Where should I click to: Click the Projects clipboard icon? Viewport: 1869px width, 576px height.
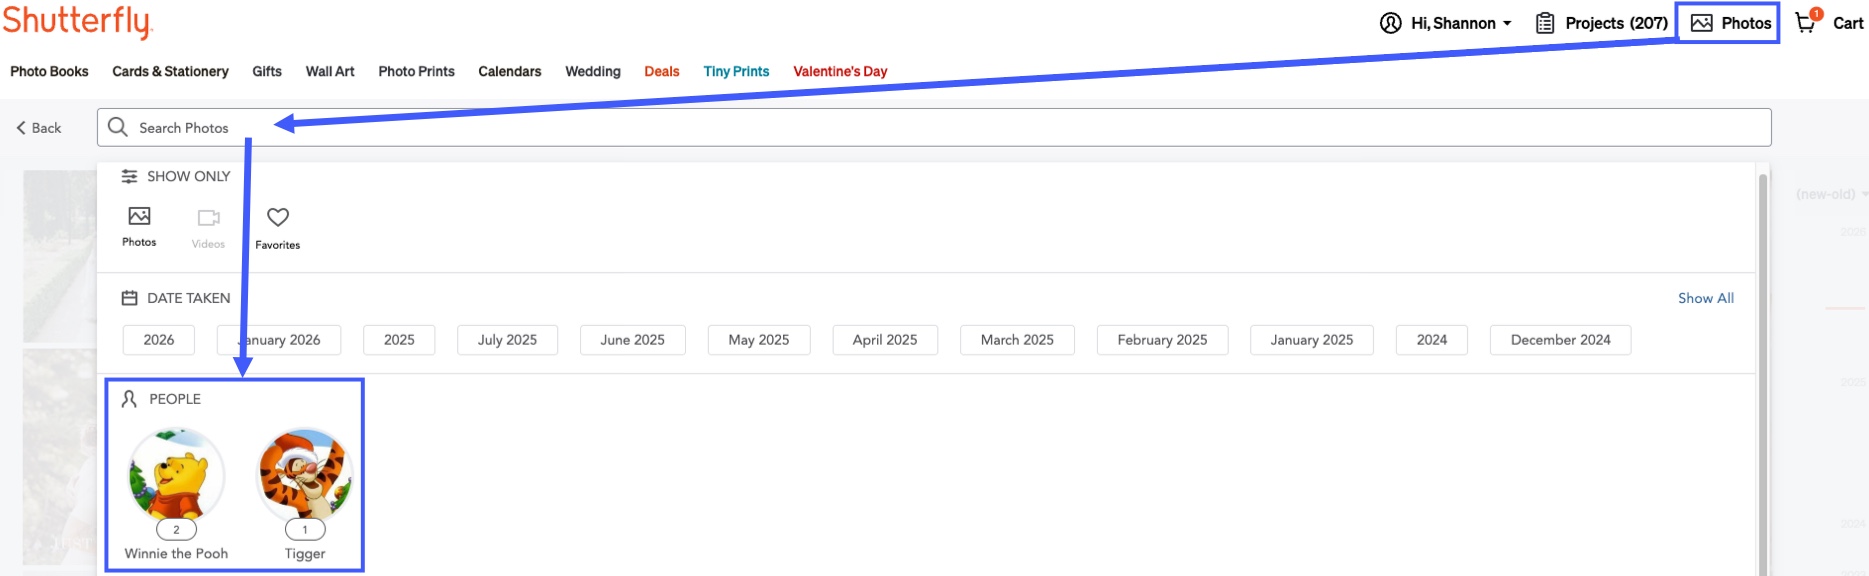(1545, 23)
